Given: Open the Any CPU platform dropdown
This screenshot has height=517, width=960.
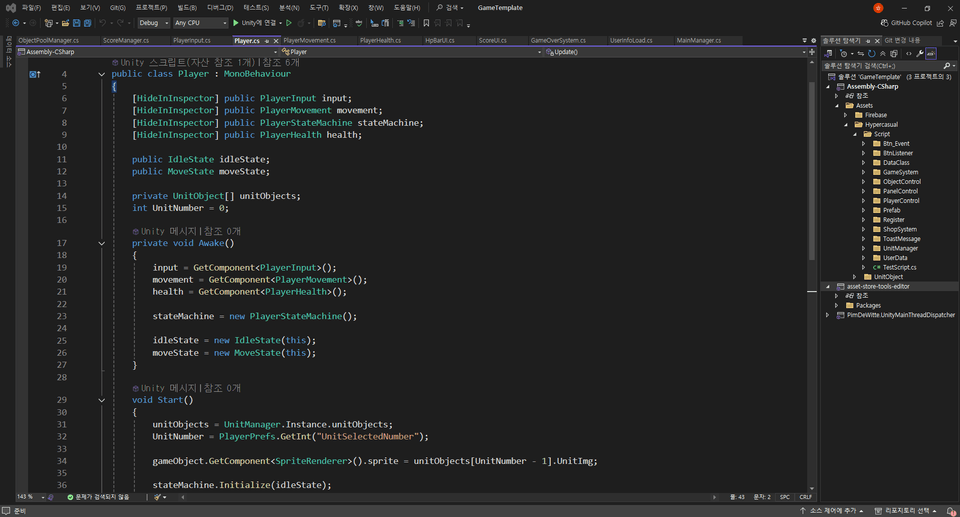Looking at the screenshot, I should click(x=200, y=23).
